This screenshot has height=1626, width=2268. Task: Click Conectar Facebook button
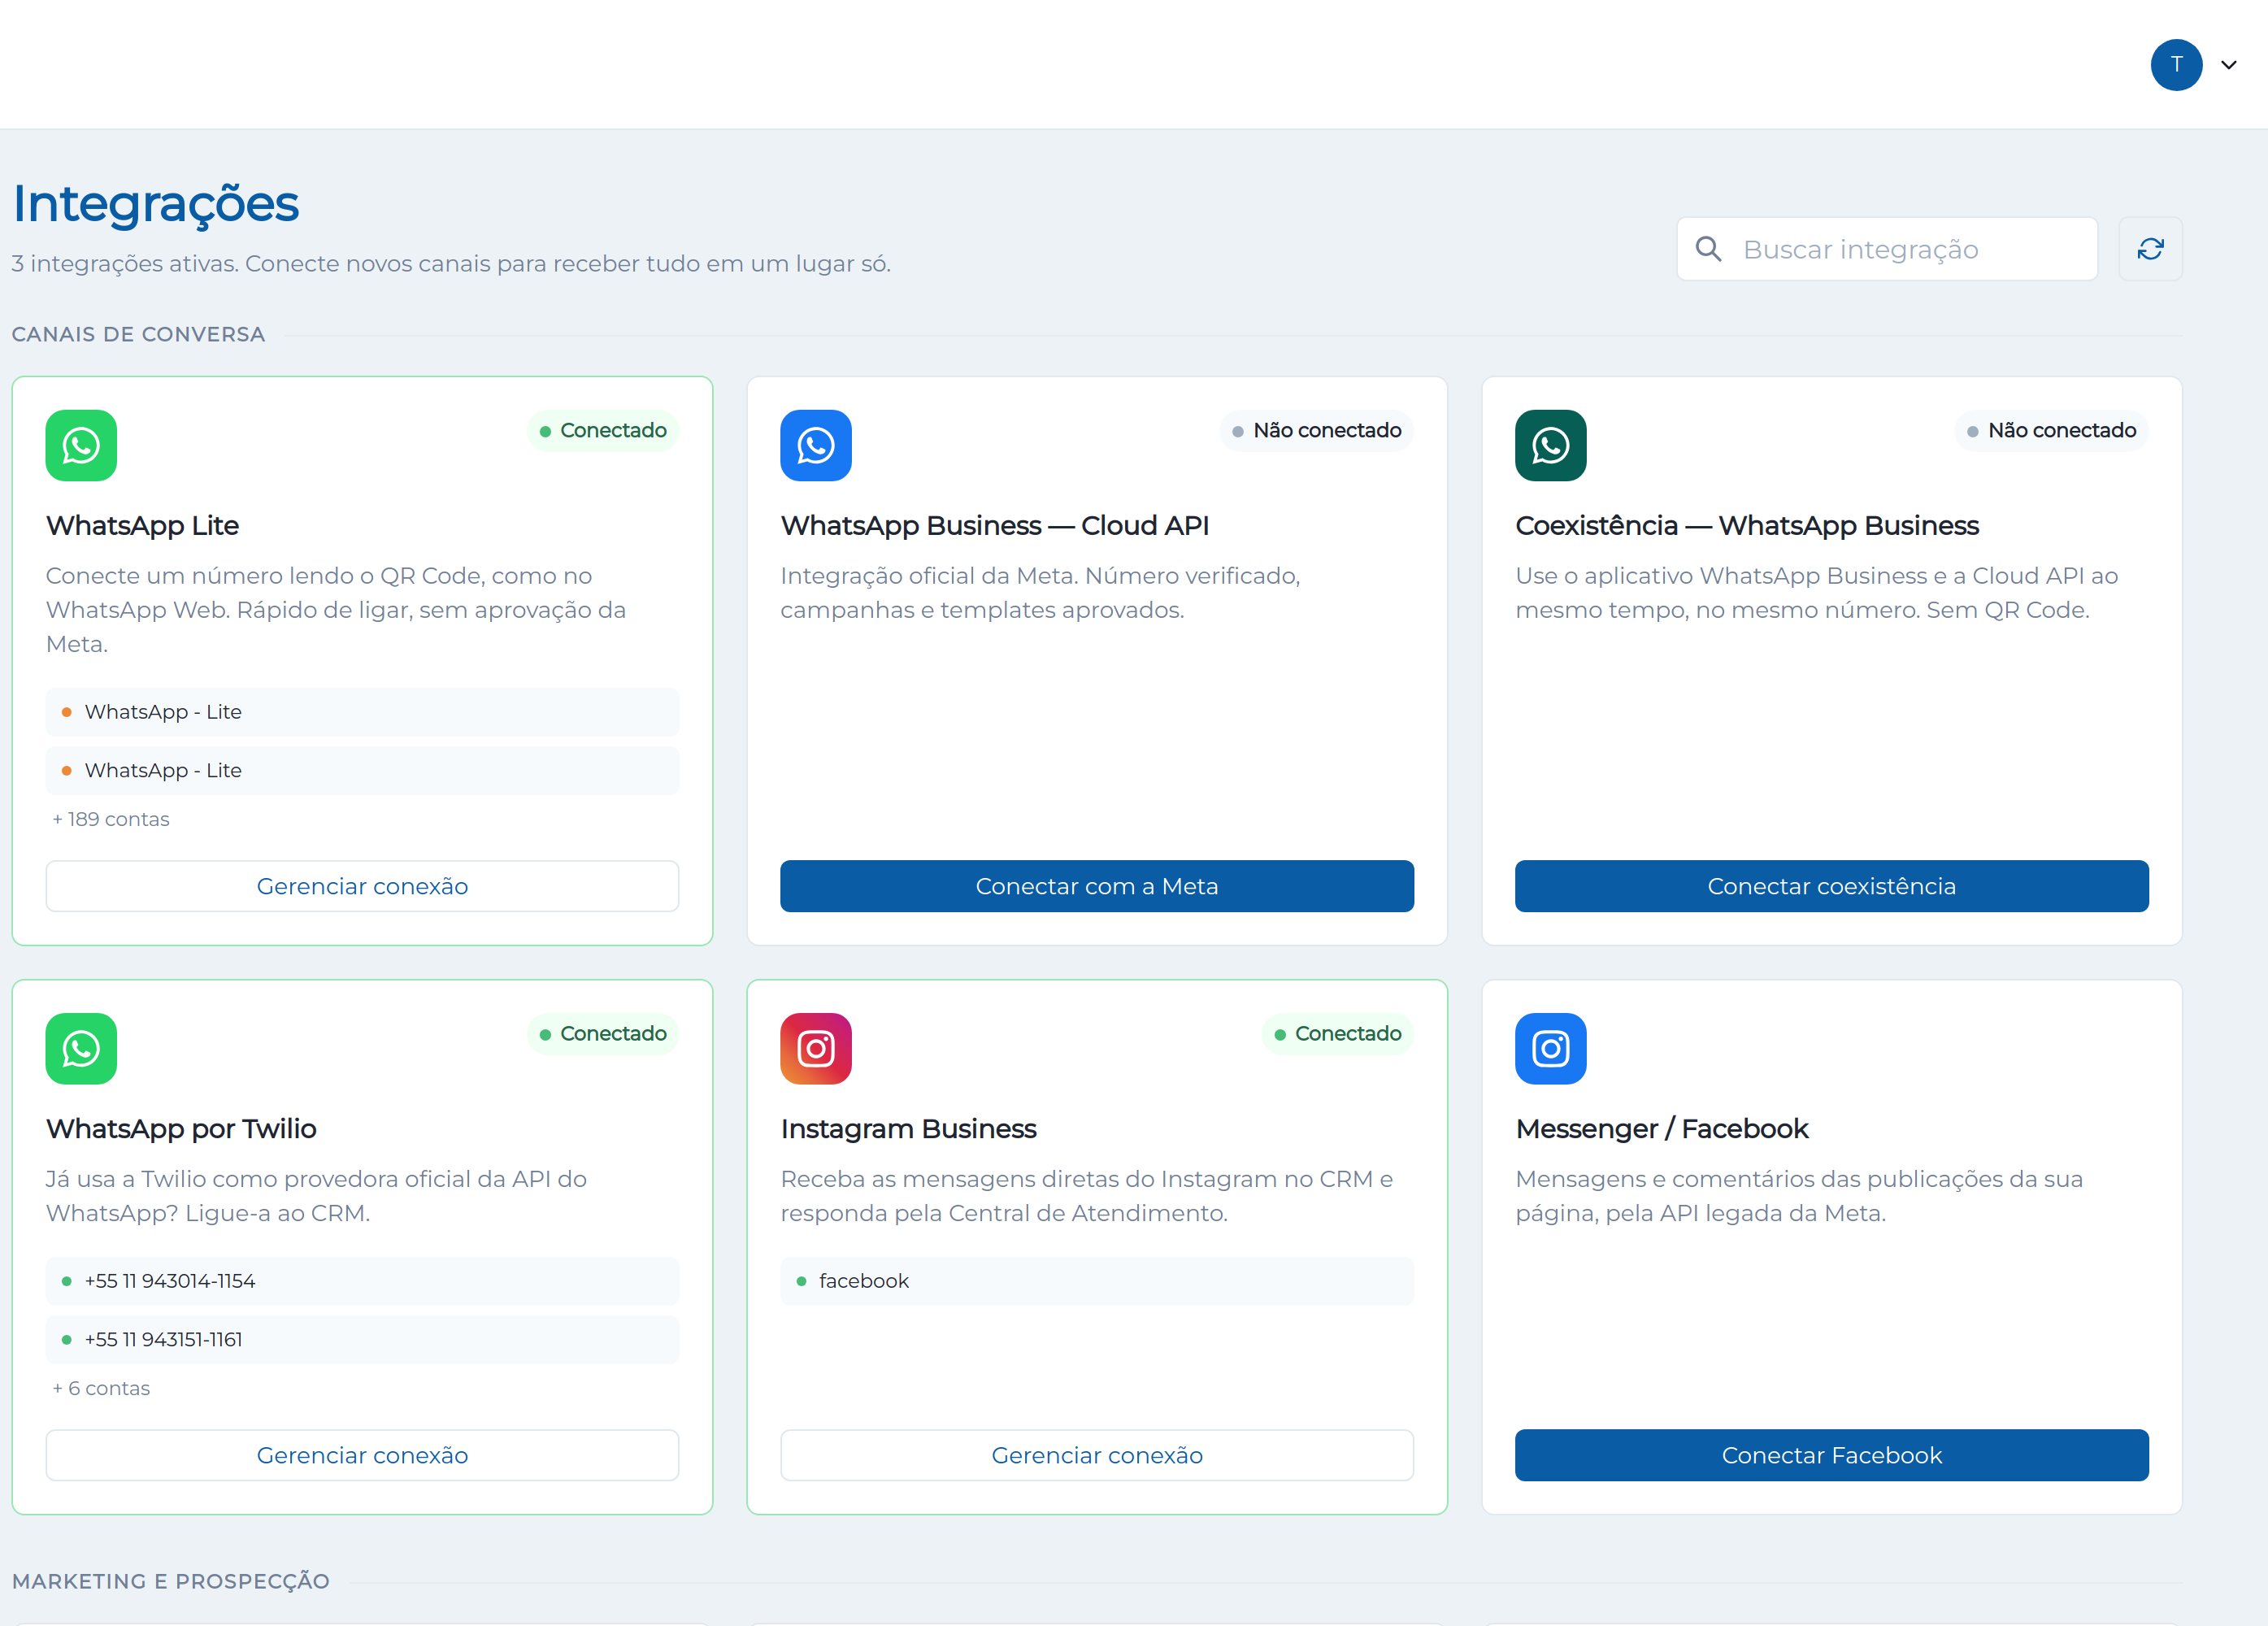(x=1832, y=1455)
